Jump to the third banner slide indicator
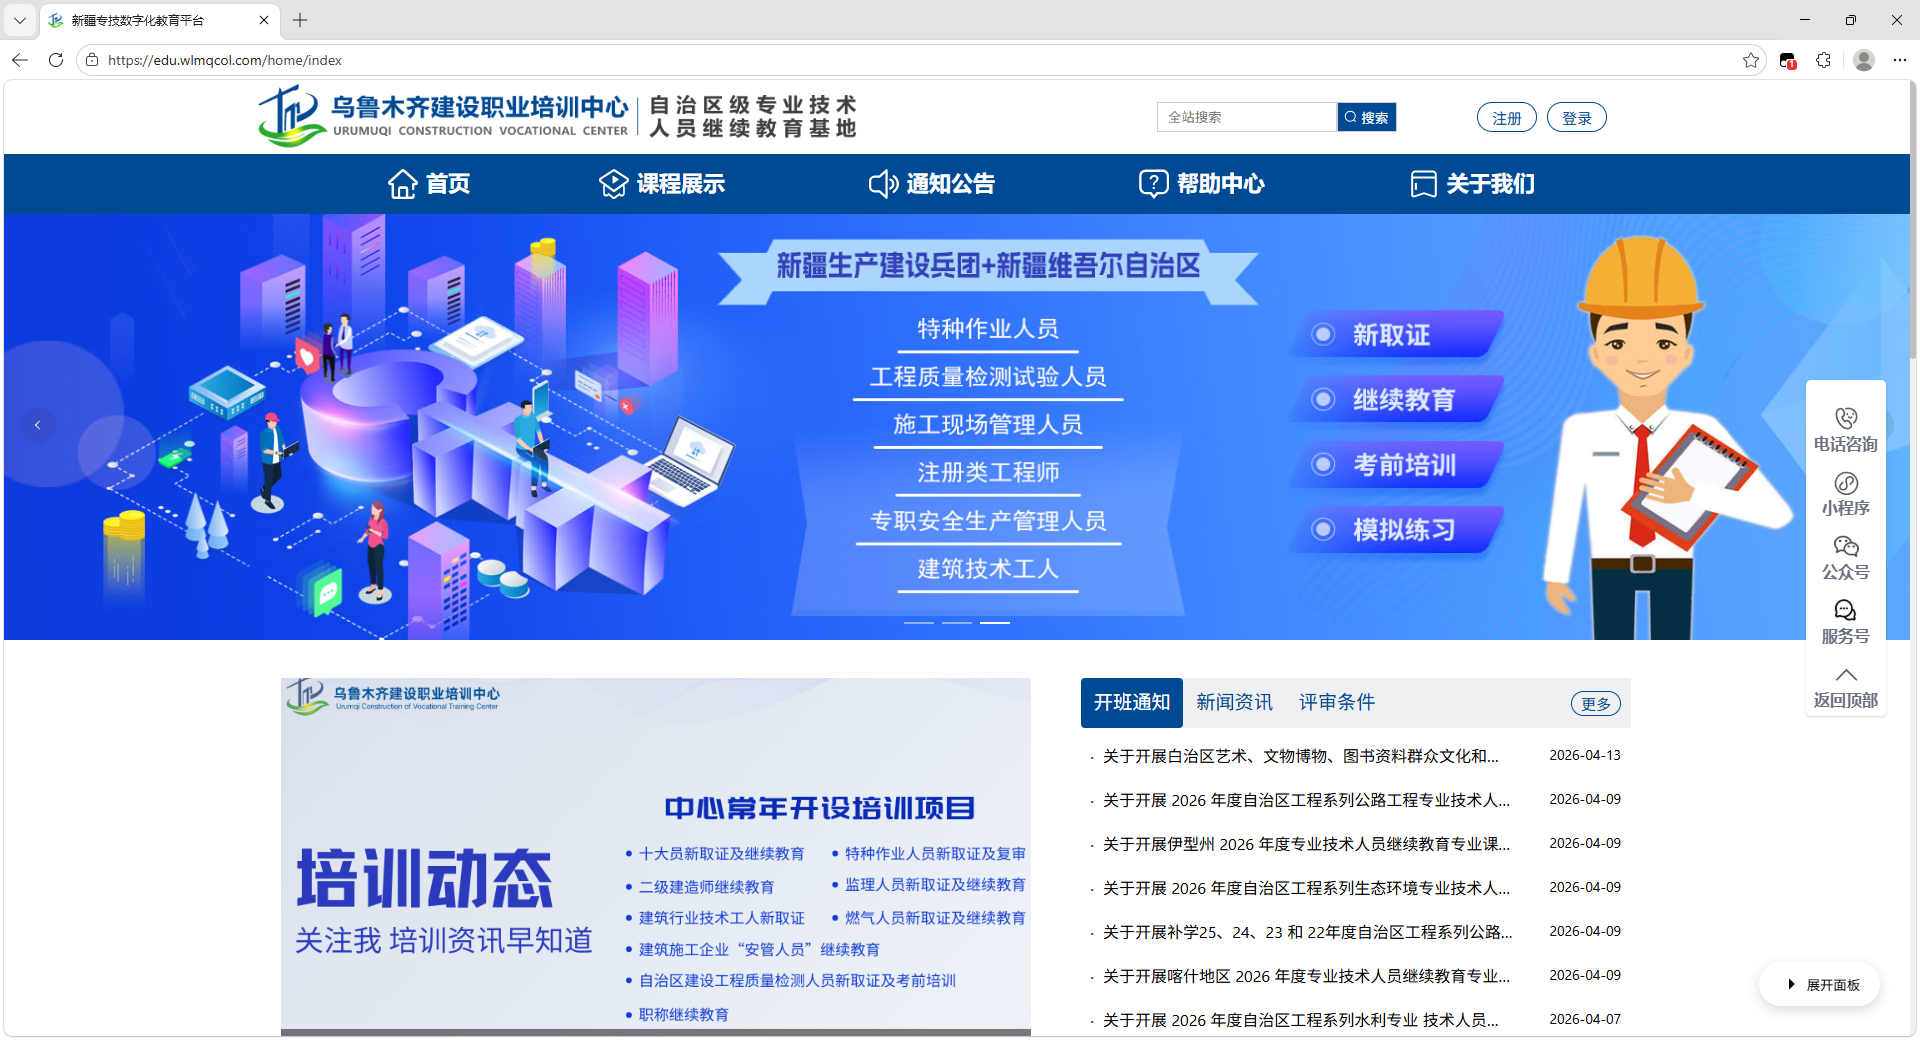The width and height of the screenshot is (1920, 1040). point(994,623)
